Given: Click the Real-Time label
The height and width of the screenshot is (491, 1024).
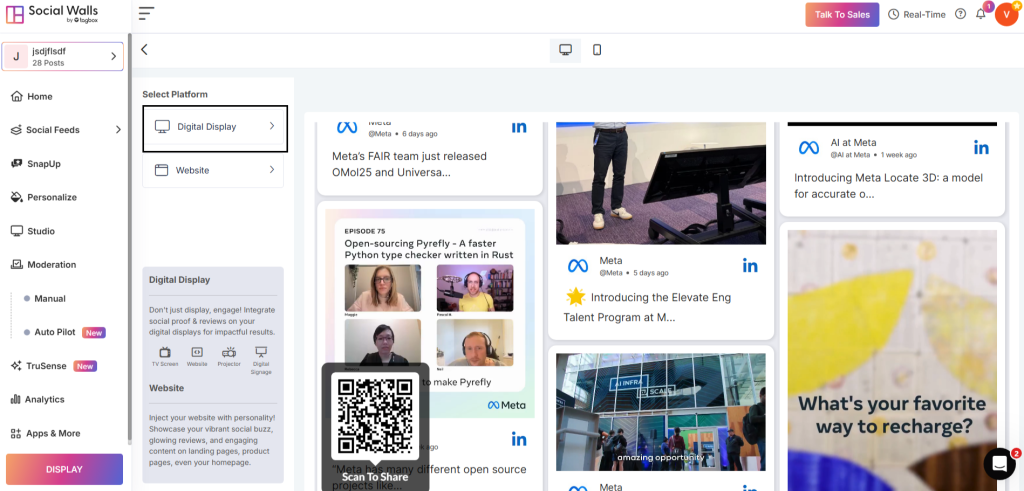Looking at the screenshot, I should coord(924,14).
